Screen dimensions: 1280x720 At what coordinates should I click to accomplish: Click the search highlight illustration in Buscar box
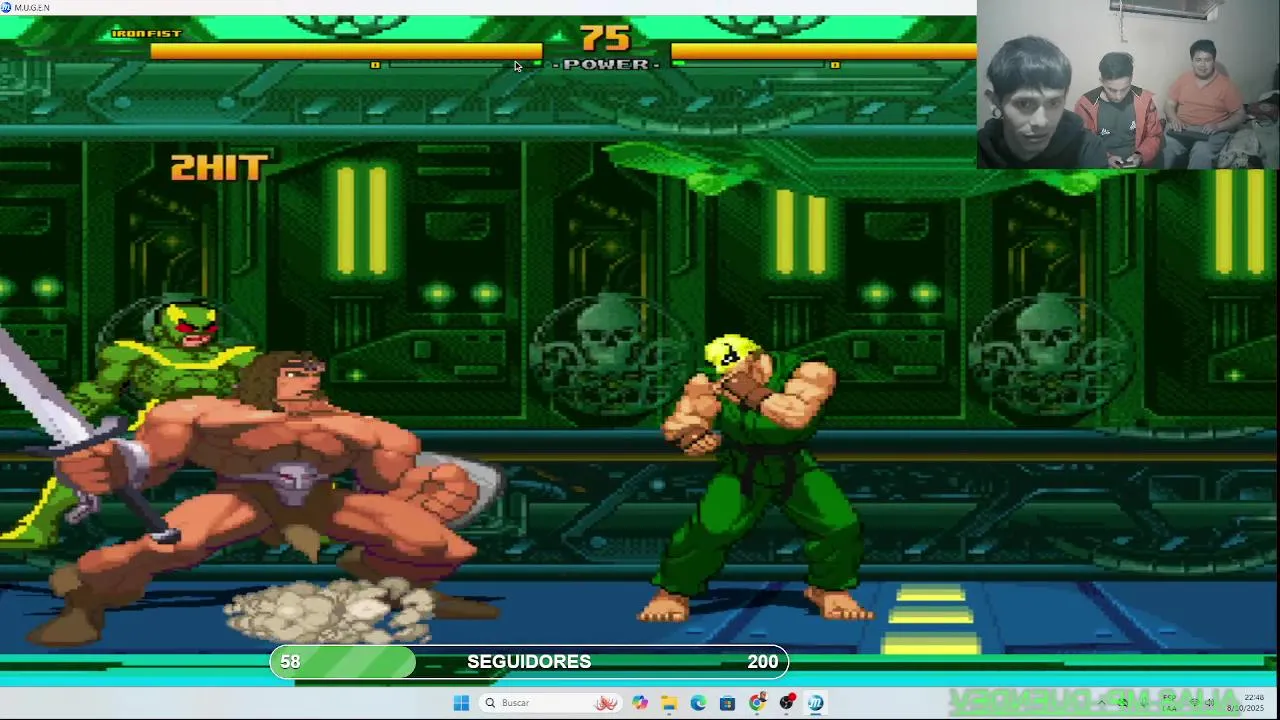[x=606, y=703]
